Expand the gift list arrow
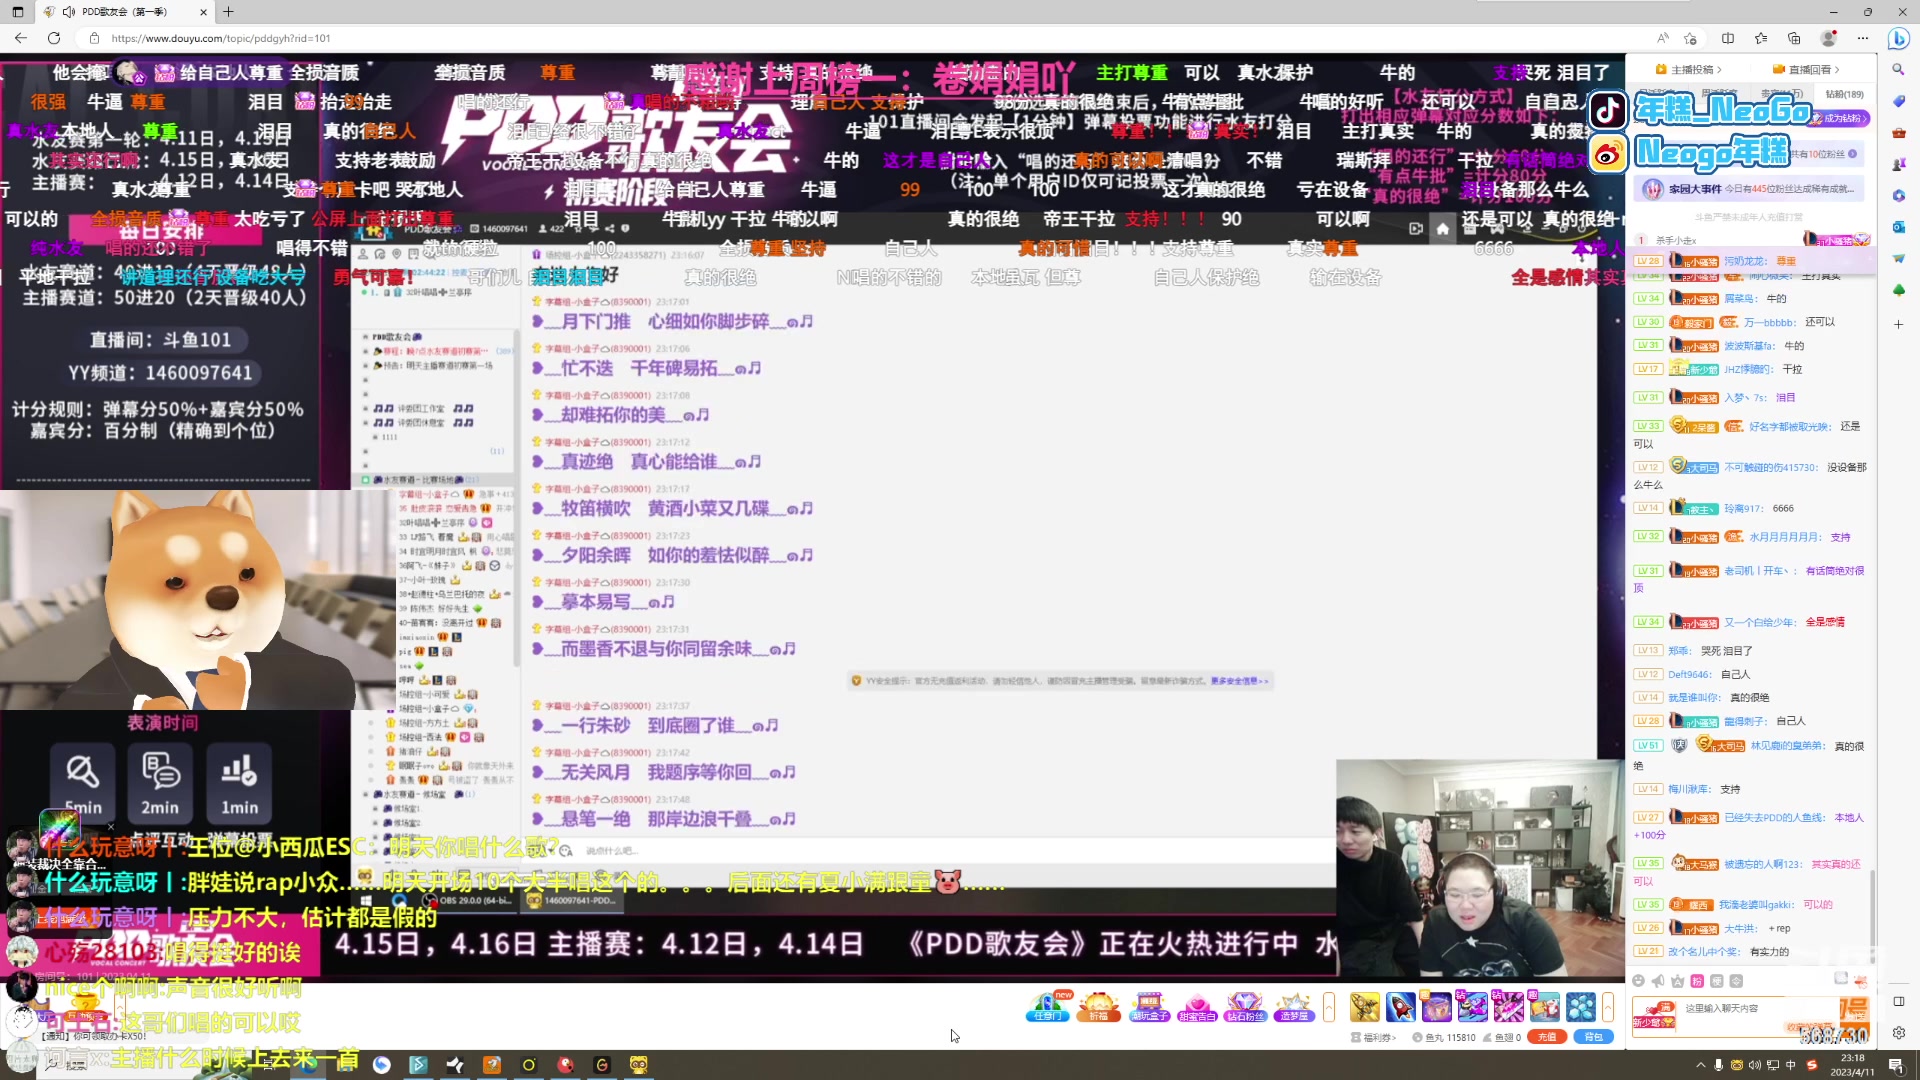Viewport: 1920px width, 1080px height. click(x=1608, y=1007)
